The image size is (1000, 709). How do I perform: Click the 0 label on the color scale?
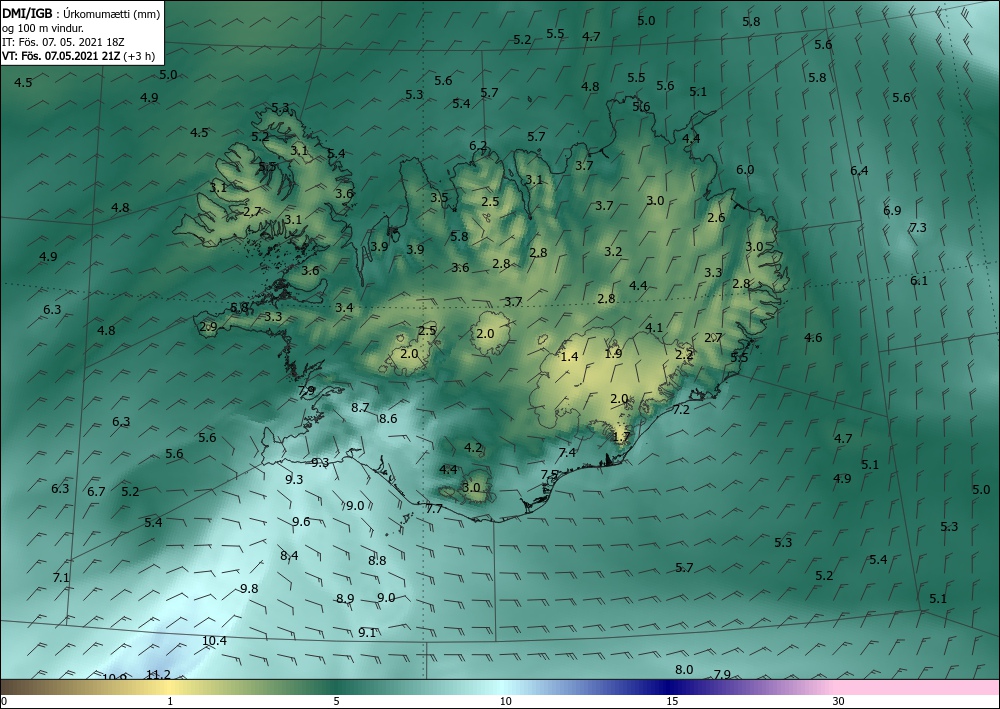(4, 702)
